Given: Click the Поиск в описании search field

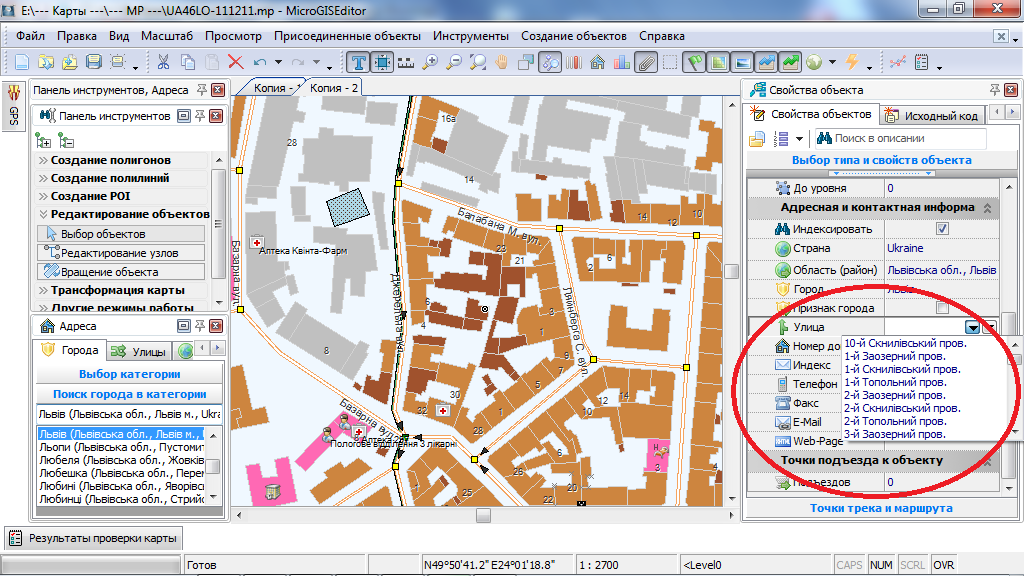Looking at the screenshot, I should 900,138.
